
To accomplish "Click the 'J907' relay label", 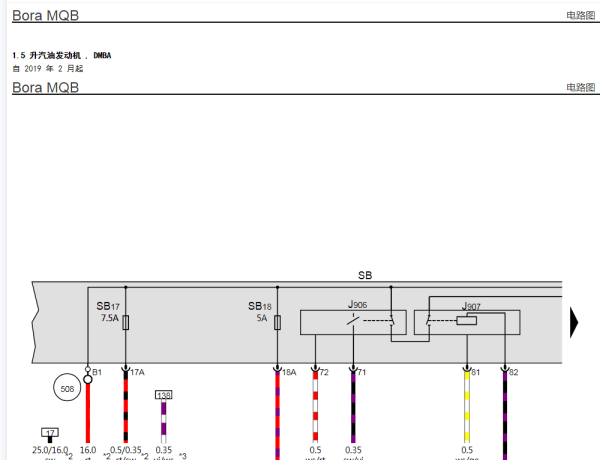I will (x=471, y=307).
